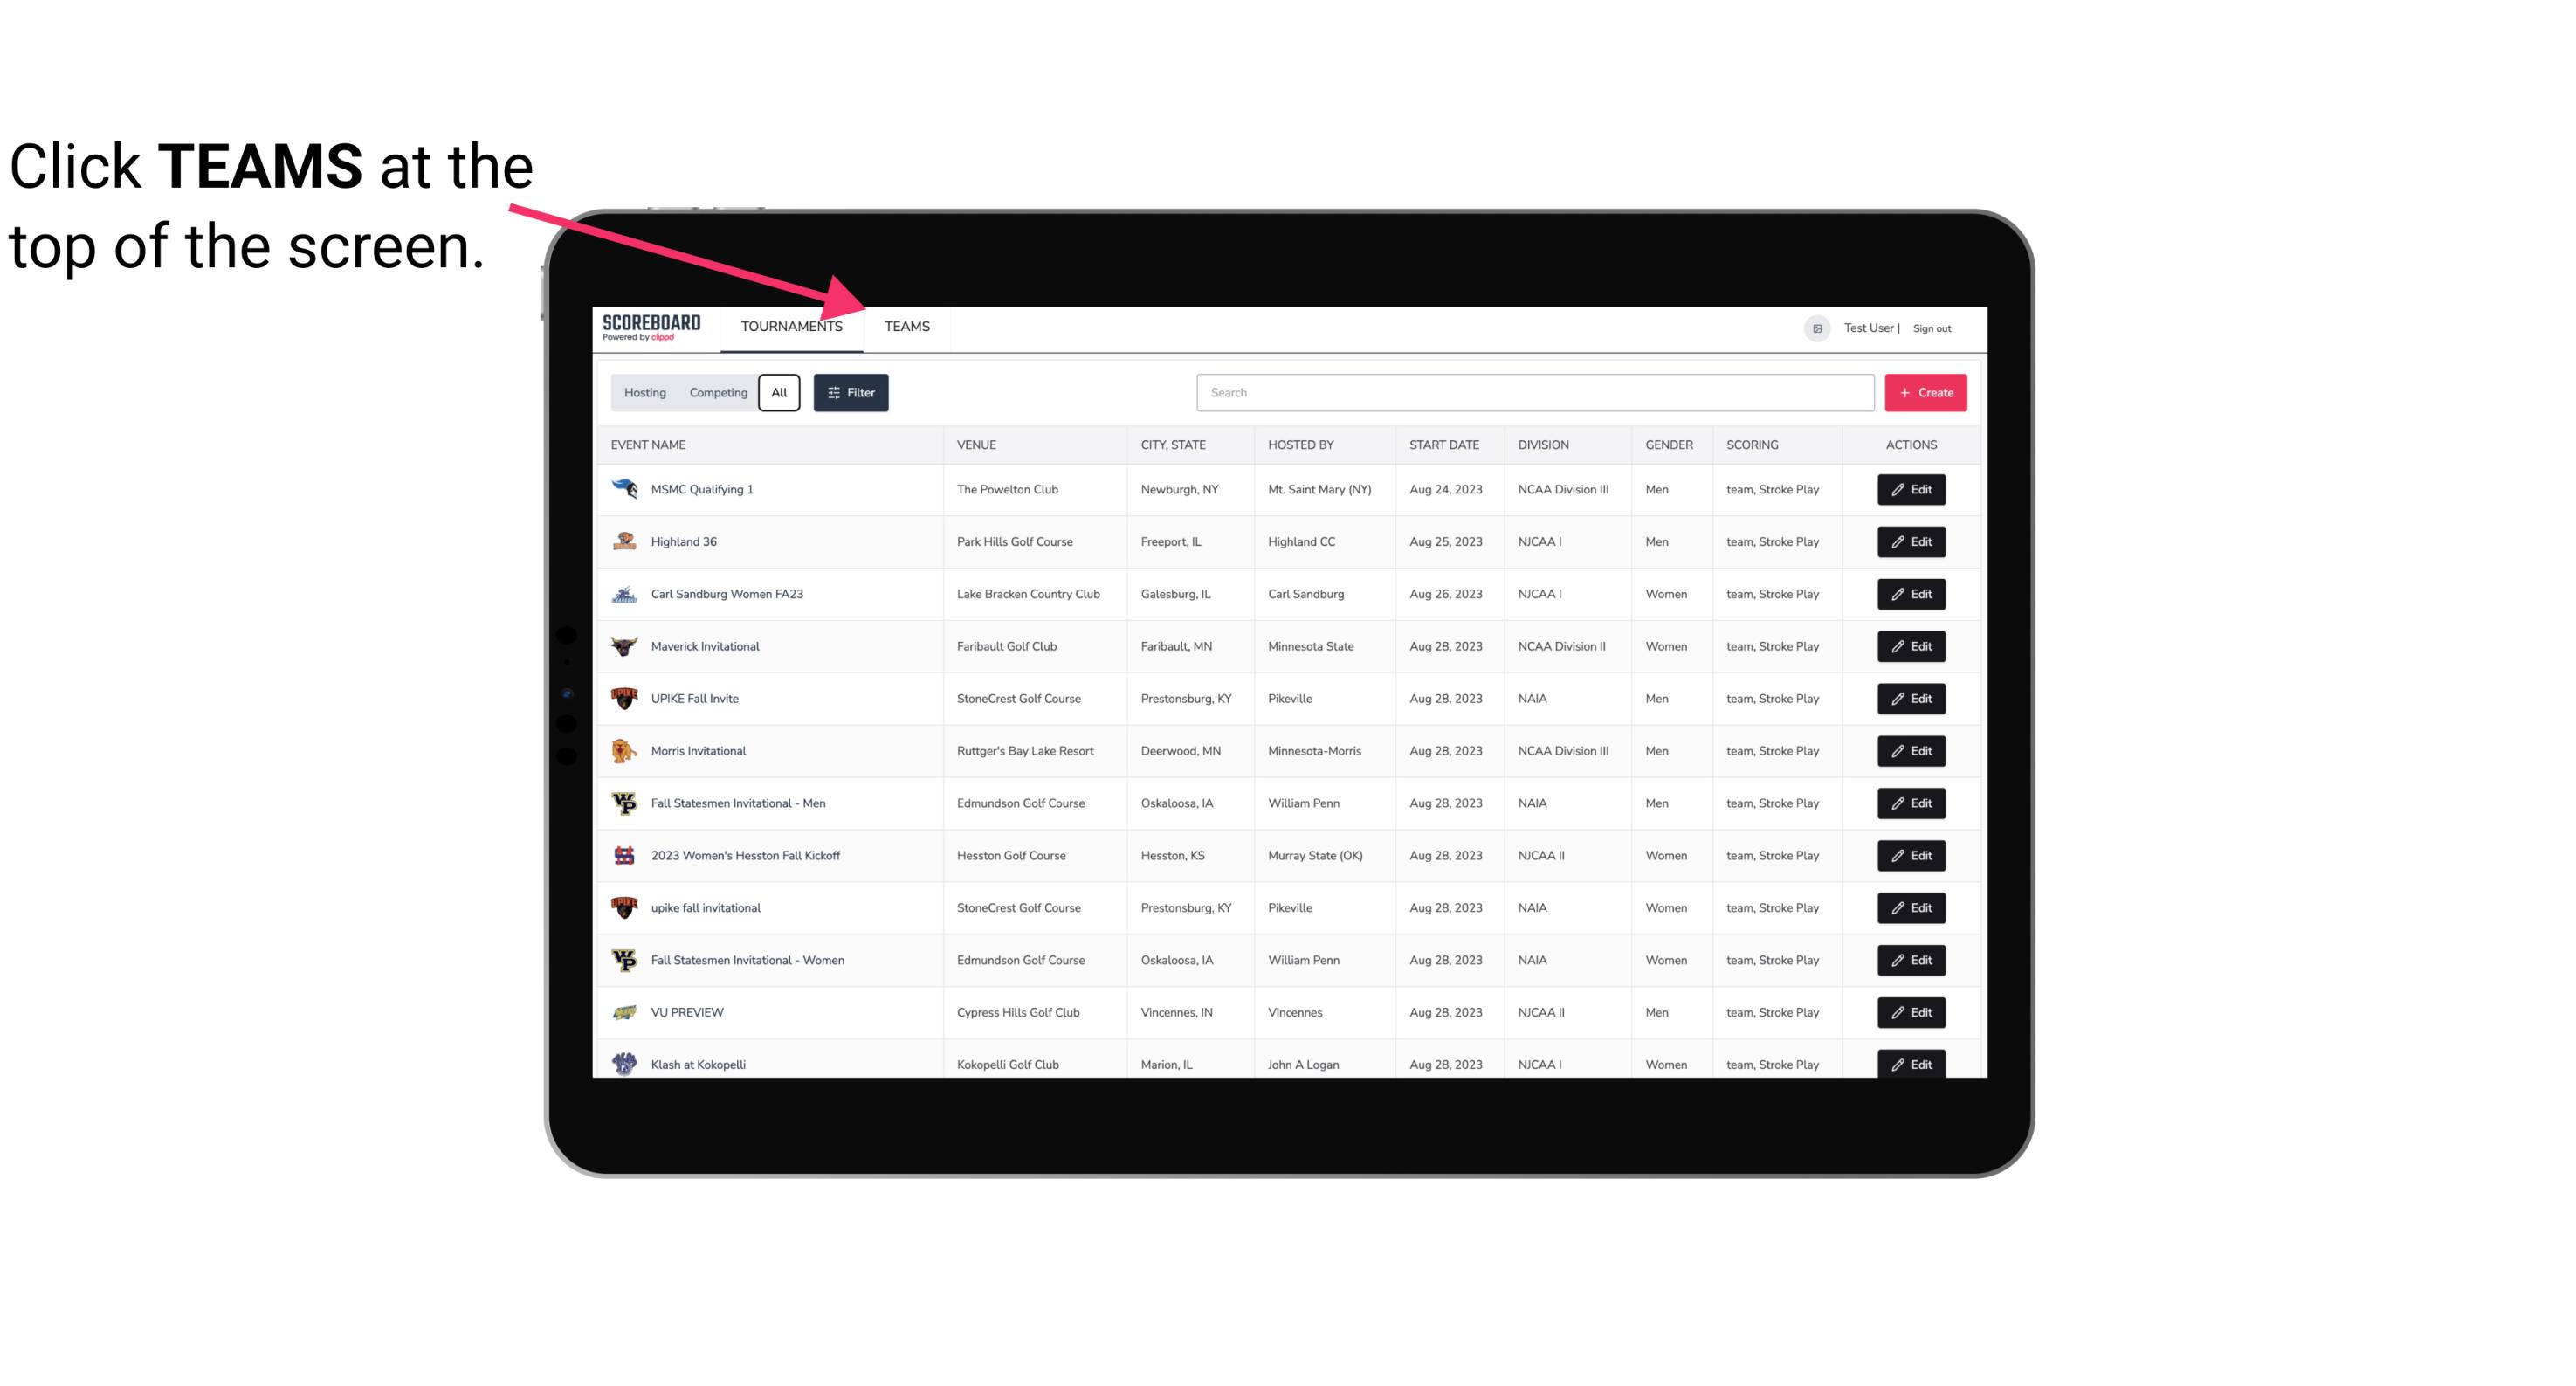This screenshot has width=2576, height=1386.
Task: Expand the DIVISION column header
Action: (1546, 444)
